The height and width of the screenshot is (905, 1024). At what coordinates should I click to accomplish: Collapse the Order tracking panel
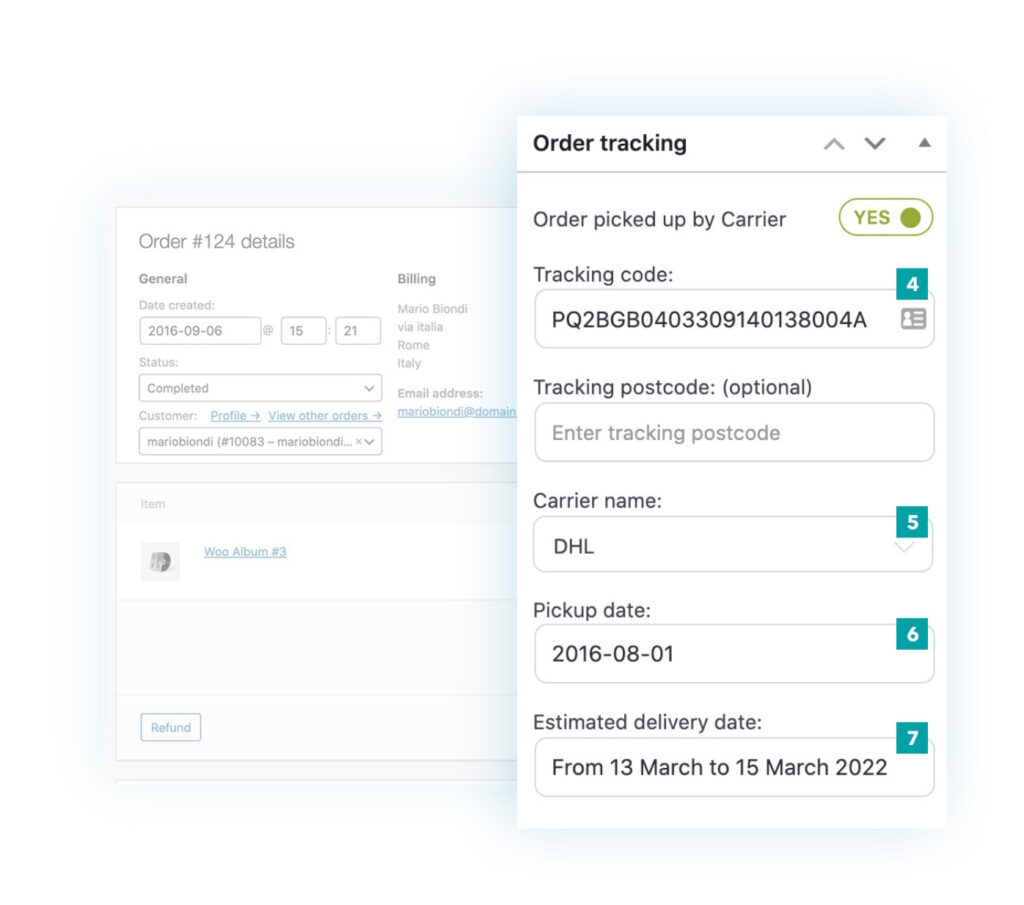click(922, 143)
